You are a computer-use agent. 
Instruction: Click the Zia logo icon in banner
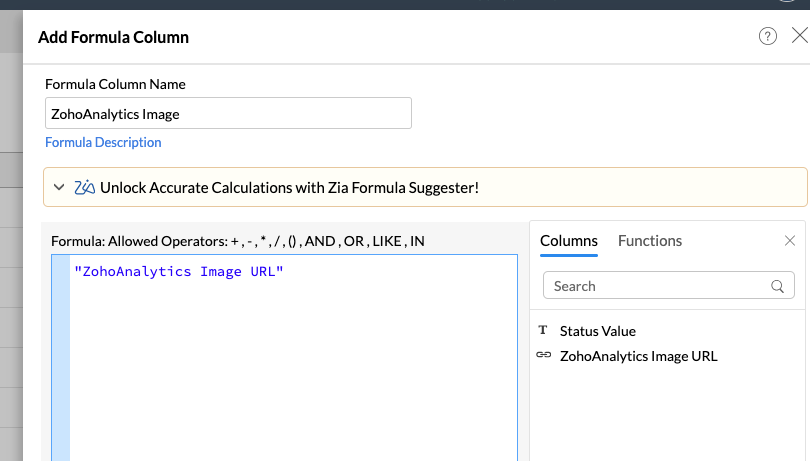click(x=85, y=187)
